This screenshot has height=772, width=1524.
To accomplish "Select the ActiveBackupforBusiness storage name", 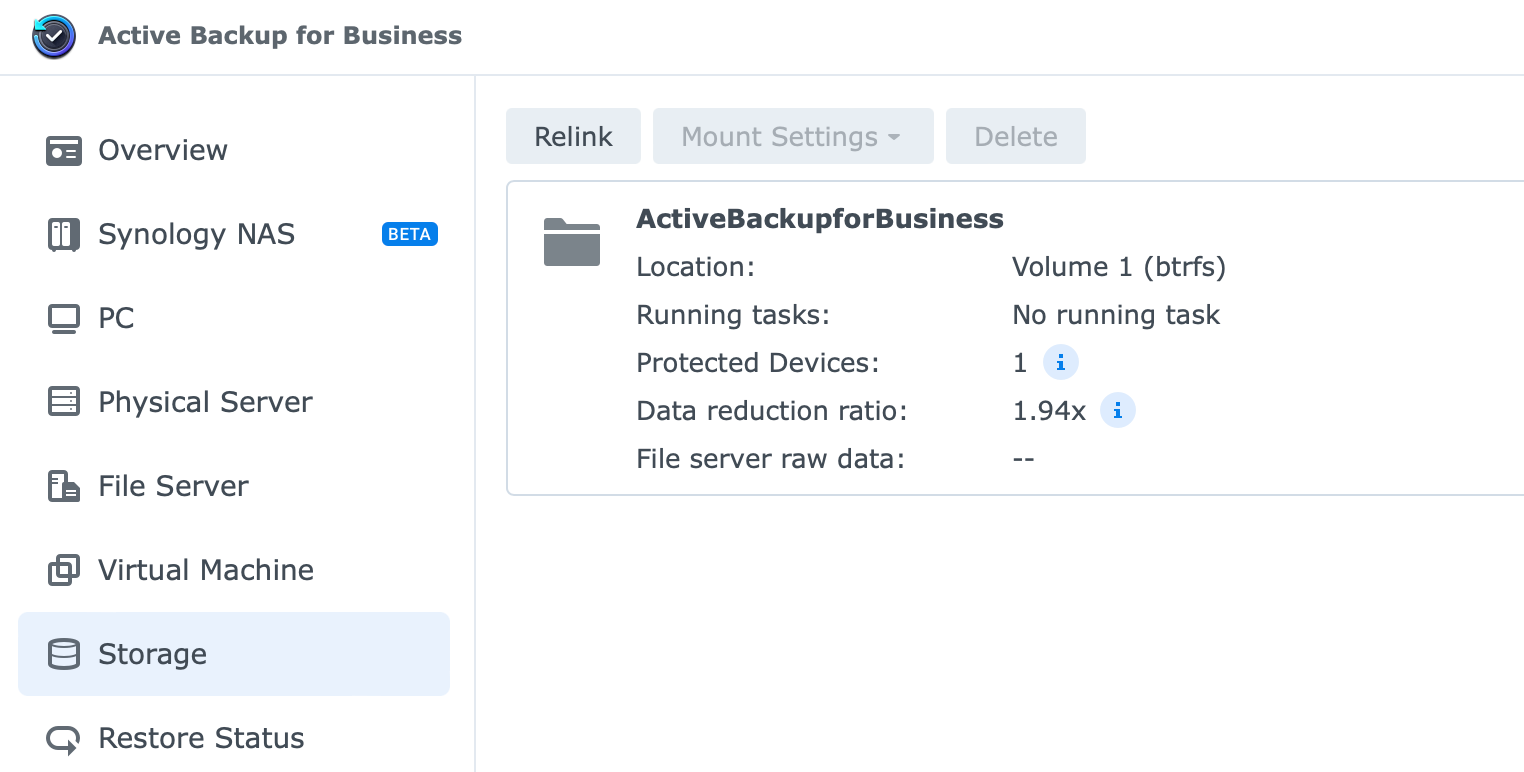I will [x=820, y=219].
